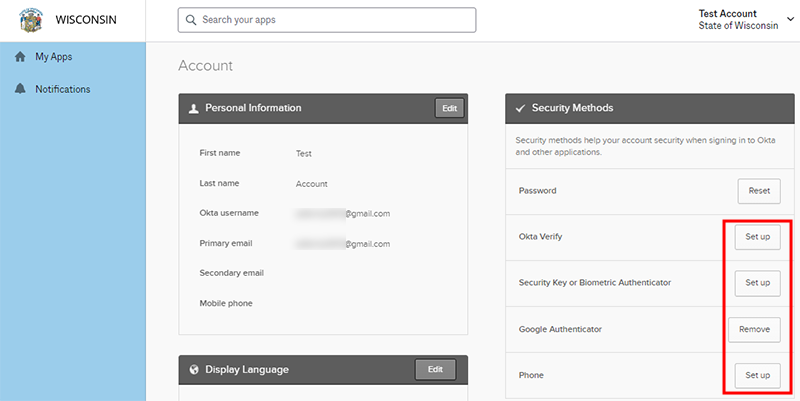Click the globe icon in Display Language header
The height and width of the screenshot is (401, 800).
pos(192,369)
